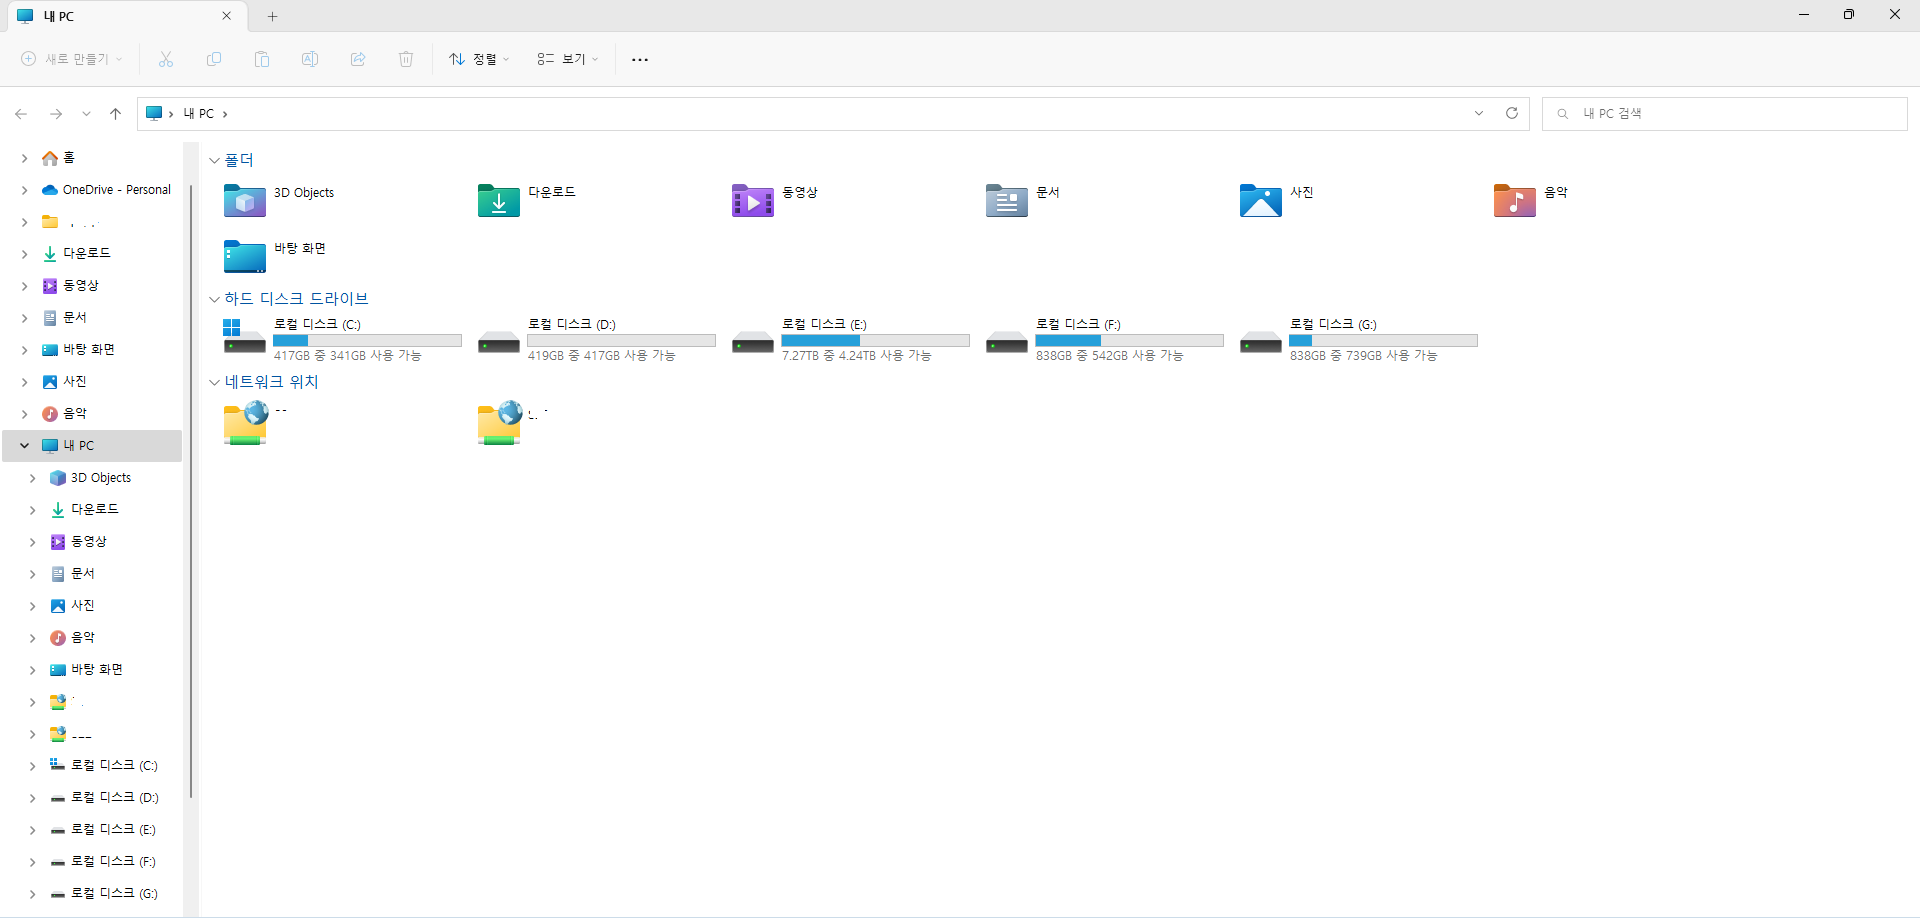This screenshot has width=1922, height=918.
Task: Expand sidebar 로컬 디스크 (G:) node
Action: (32, 894)
